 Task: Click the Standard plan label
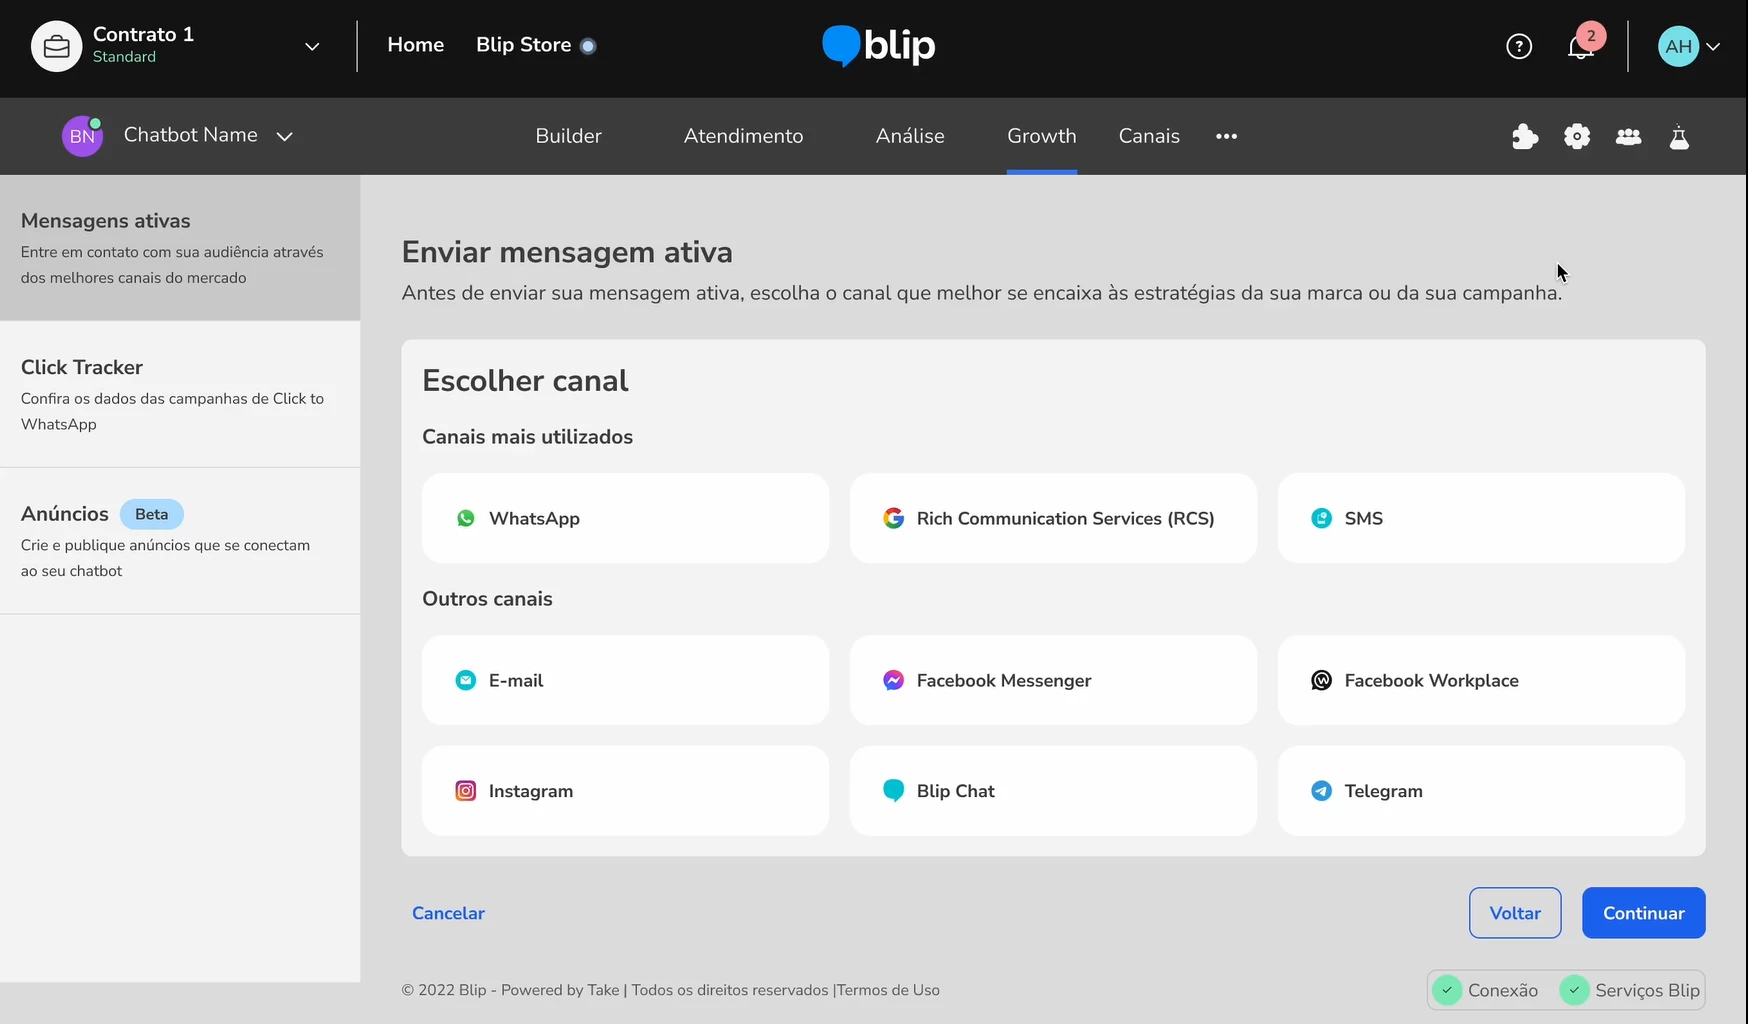click(124, 57)
